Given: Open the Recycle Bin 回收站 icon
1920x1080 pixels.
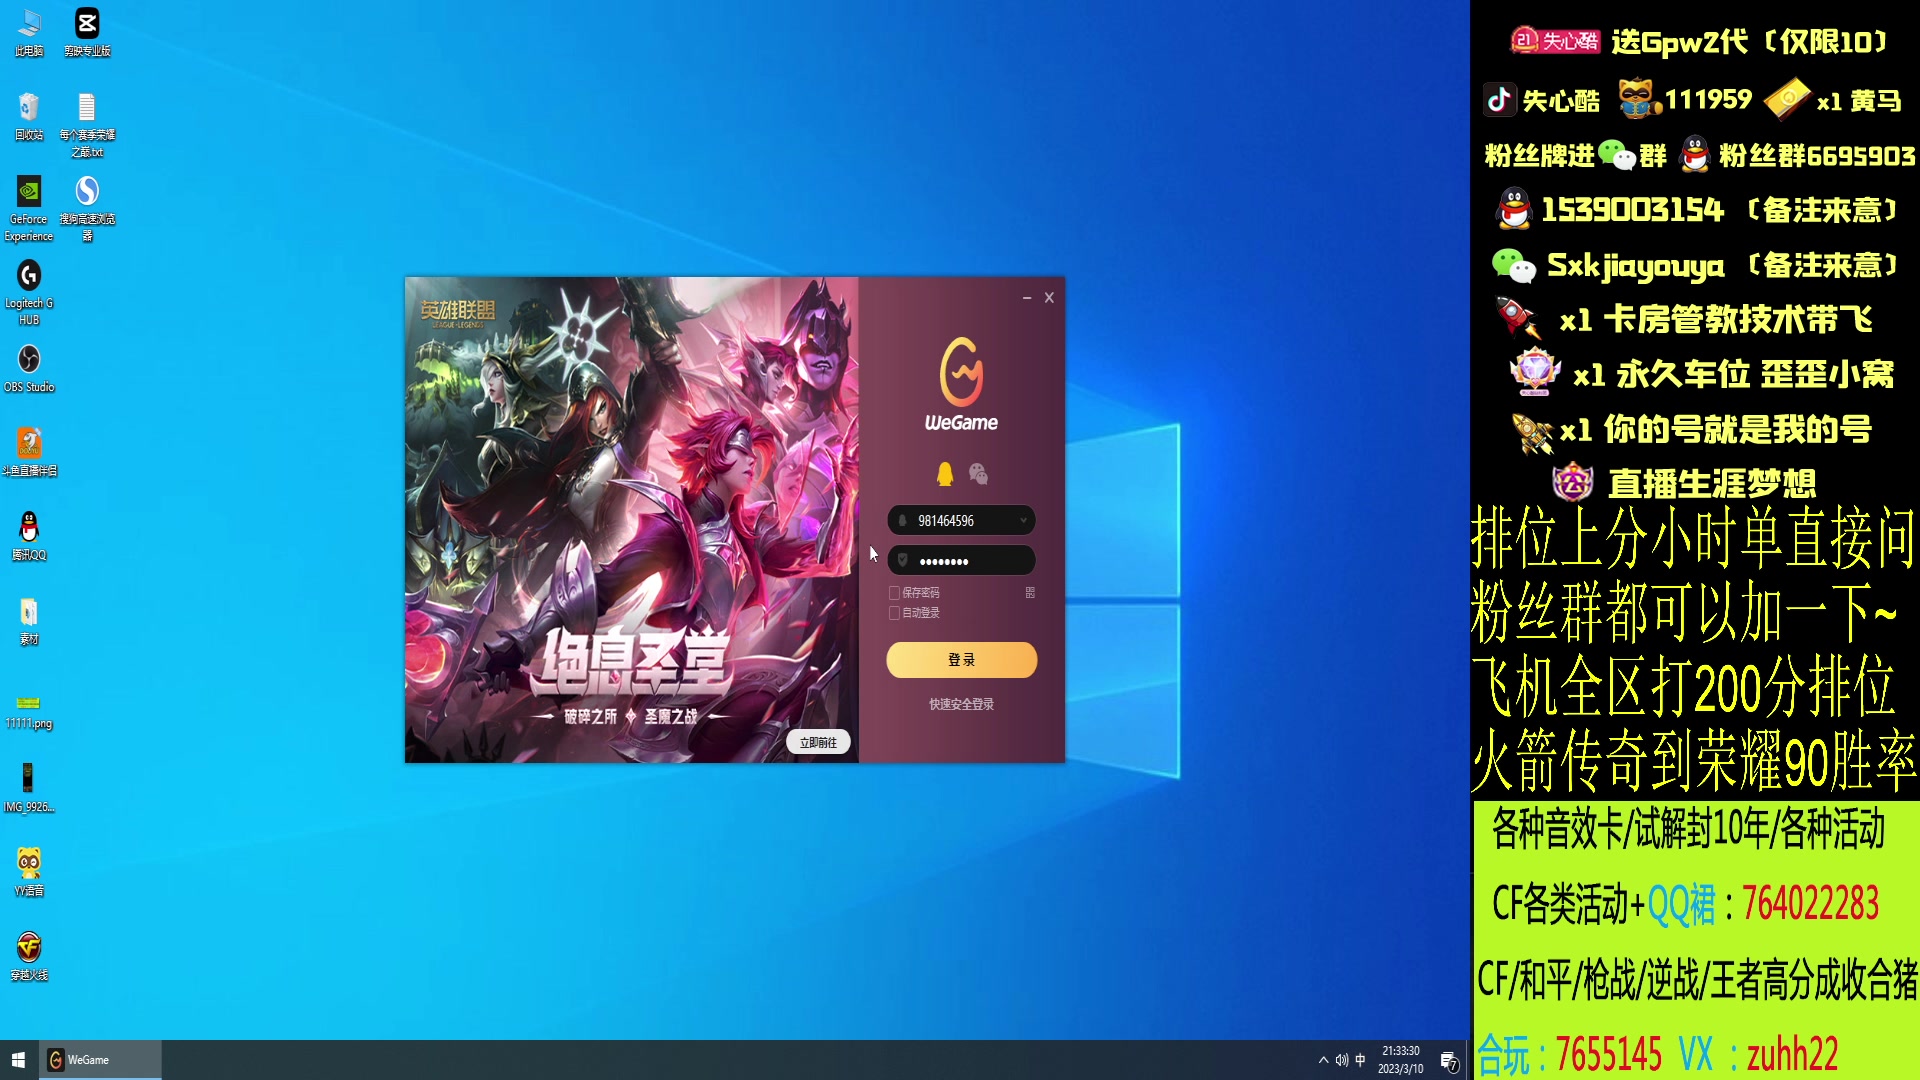Looking at the screenshot, I should [29, 116].
